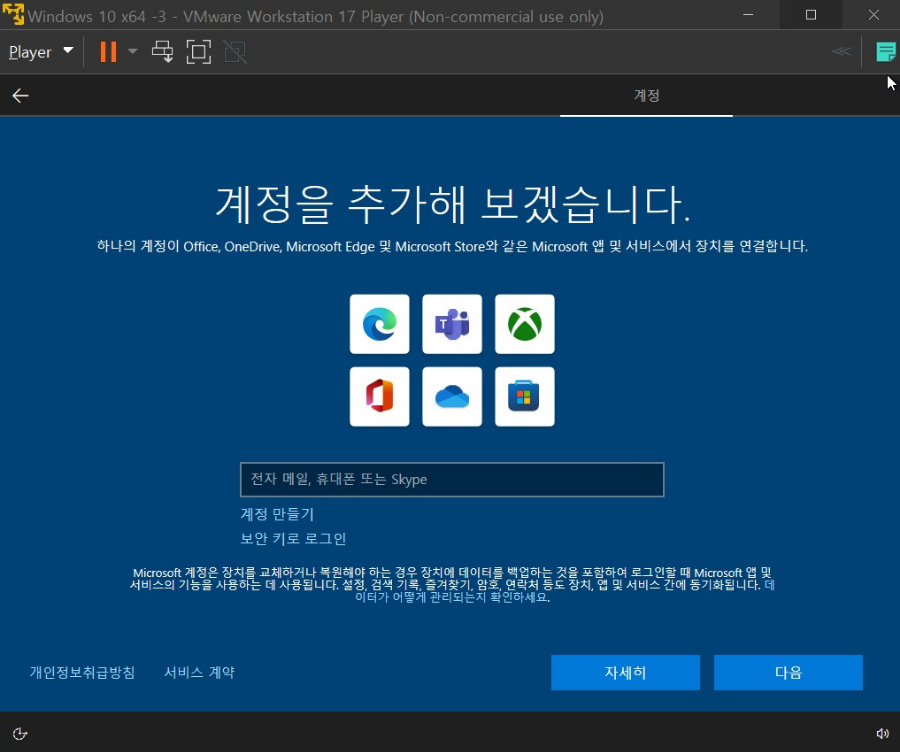Click the 자세히 button
This screenshot has height=752, width=900.
pyautogui.click(x=625, y=672)
